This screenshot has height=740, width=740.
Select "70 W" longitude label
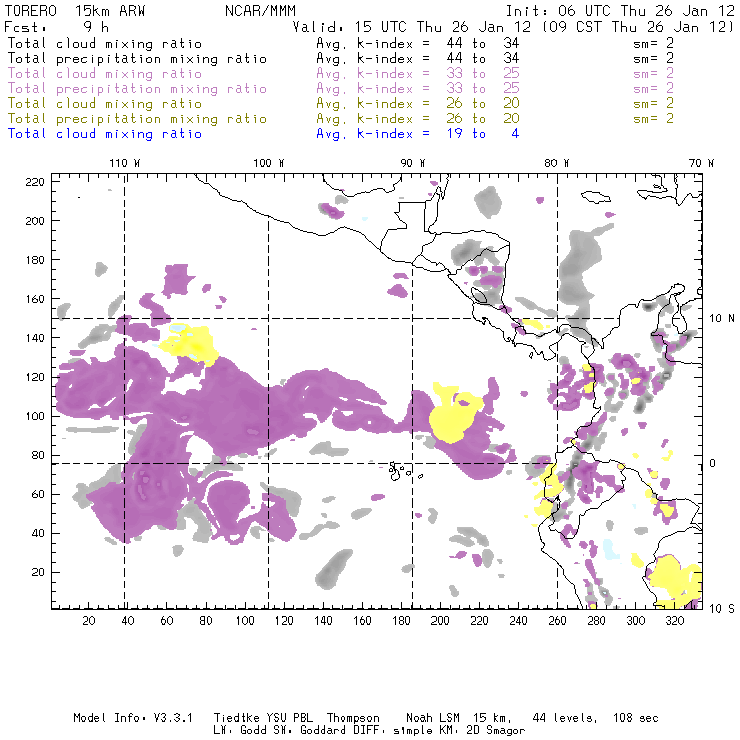pyautogui.click(x=701, y=163)
